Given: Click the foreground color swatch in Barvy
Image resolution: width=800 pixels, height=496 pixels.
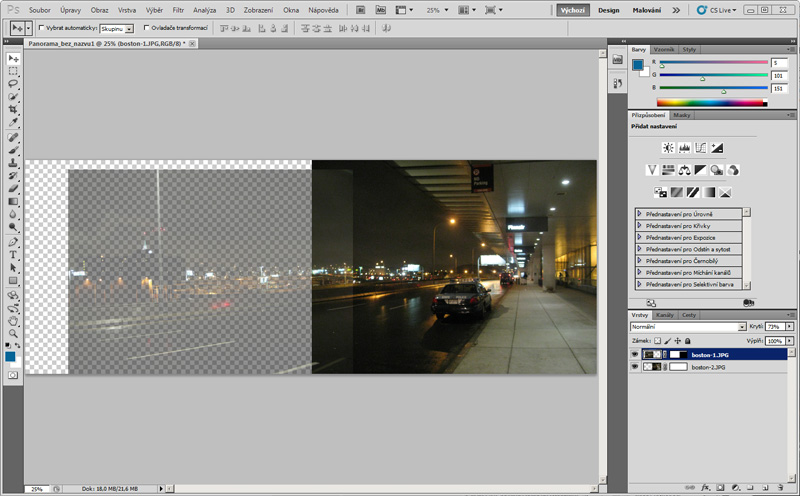Looking at the screenshot, I should coord(637,65).
